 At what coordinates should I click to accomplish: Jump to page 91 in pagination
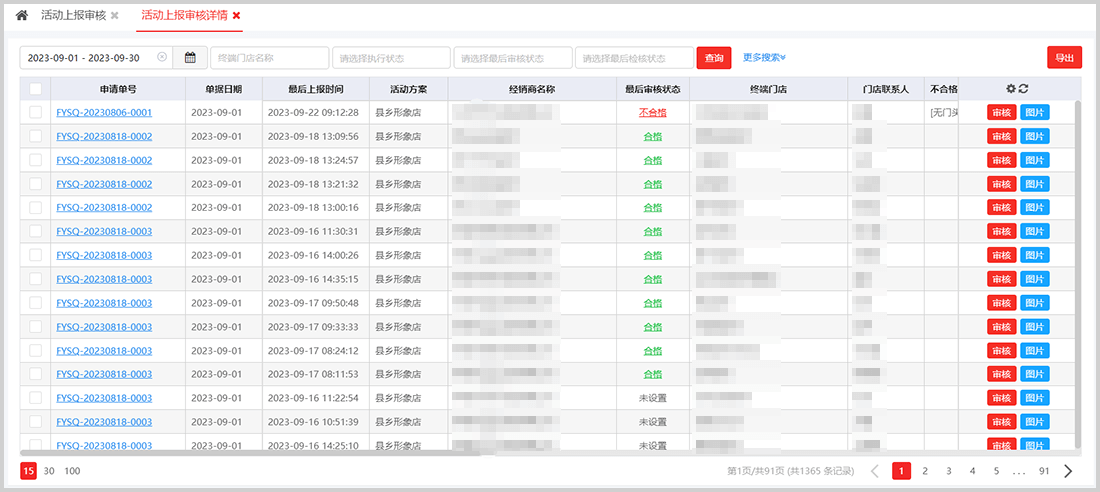(x=1044, y=471)
